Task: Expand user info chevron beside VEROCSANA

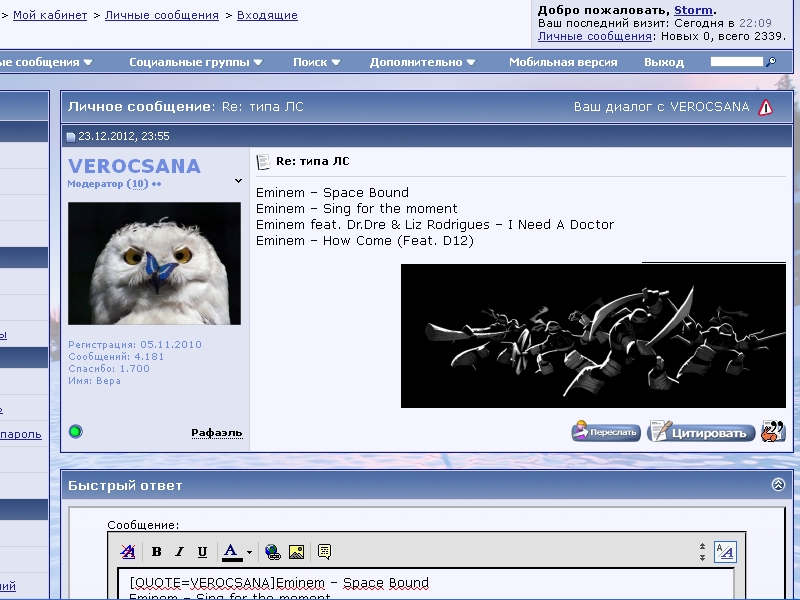Action: coord(238,181)
